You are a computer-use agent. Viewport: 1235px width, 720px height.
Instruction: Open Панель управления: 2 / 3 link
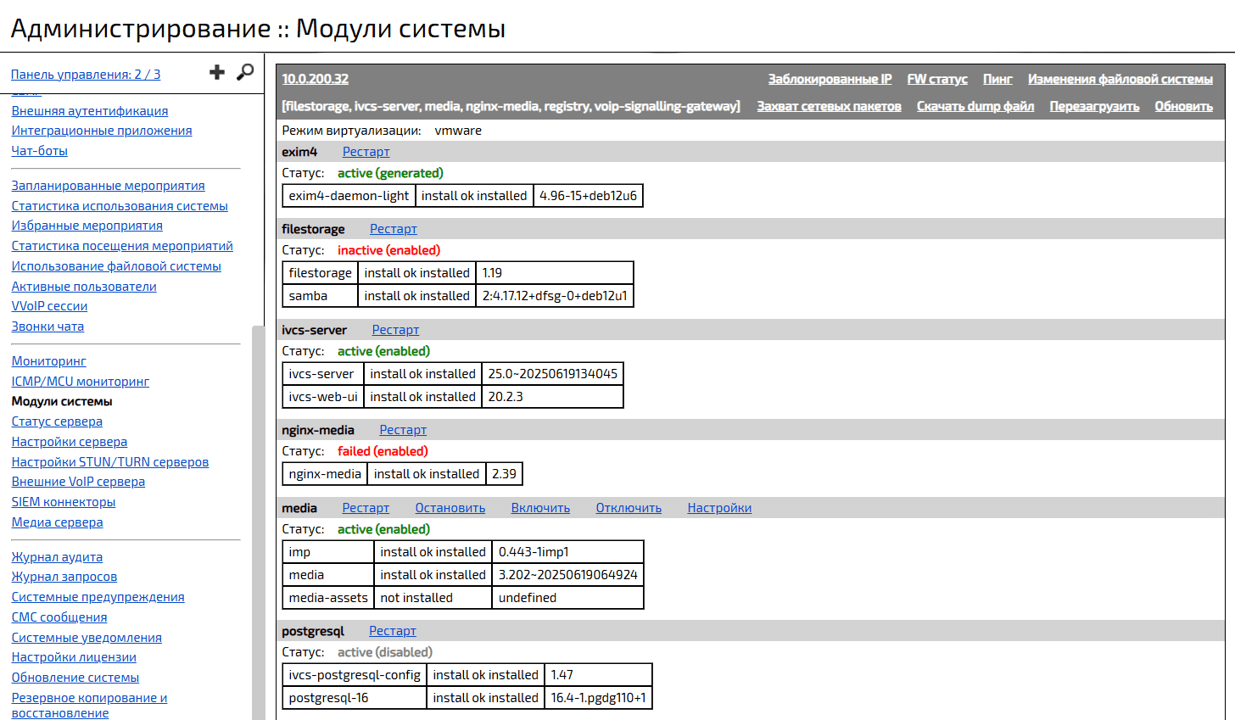click(86, 74)
